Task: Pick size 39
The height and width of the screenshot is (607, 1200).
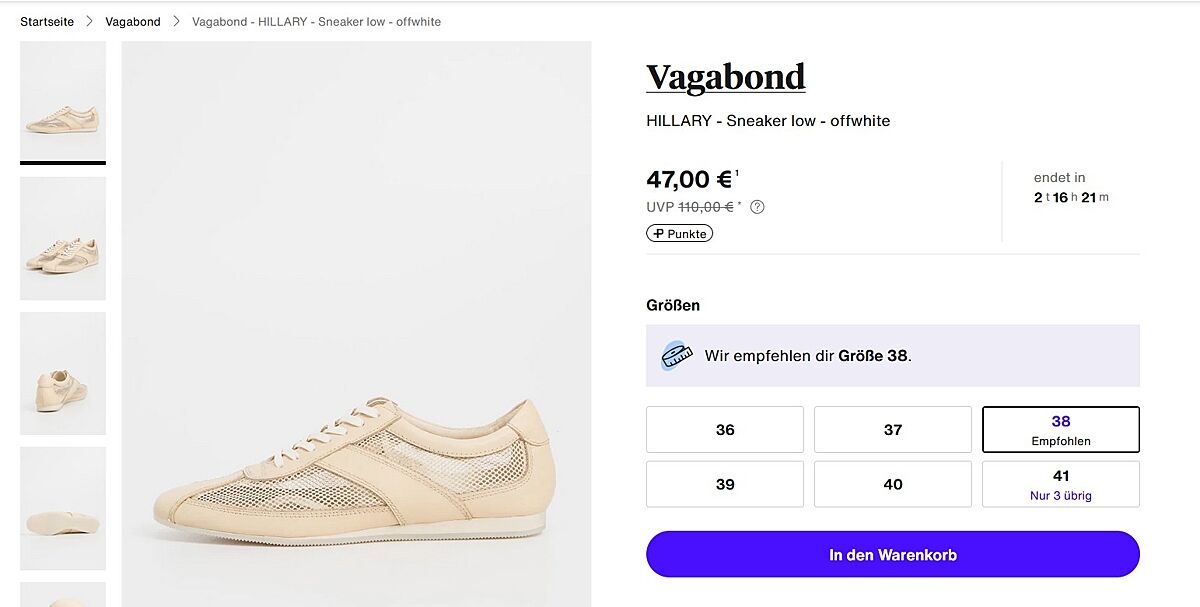Action: click(x=725, y=484)
